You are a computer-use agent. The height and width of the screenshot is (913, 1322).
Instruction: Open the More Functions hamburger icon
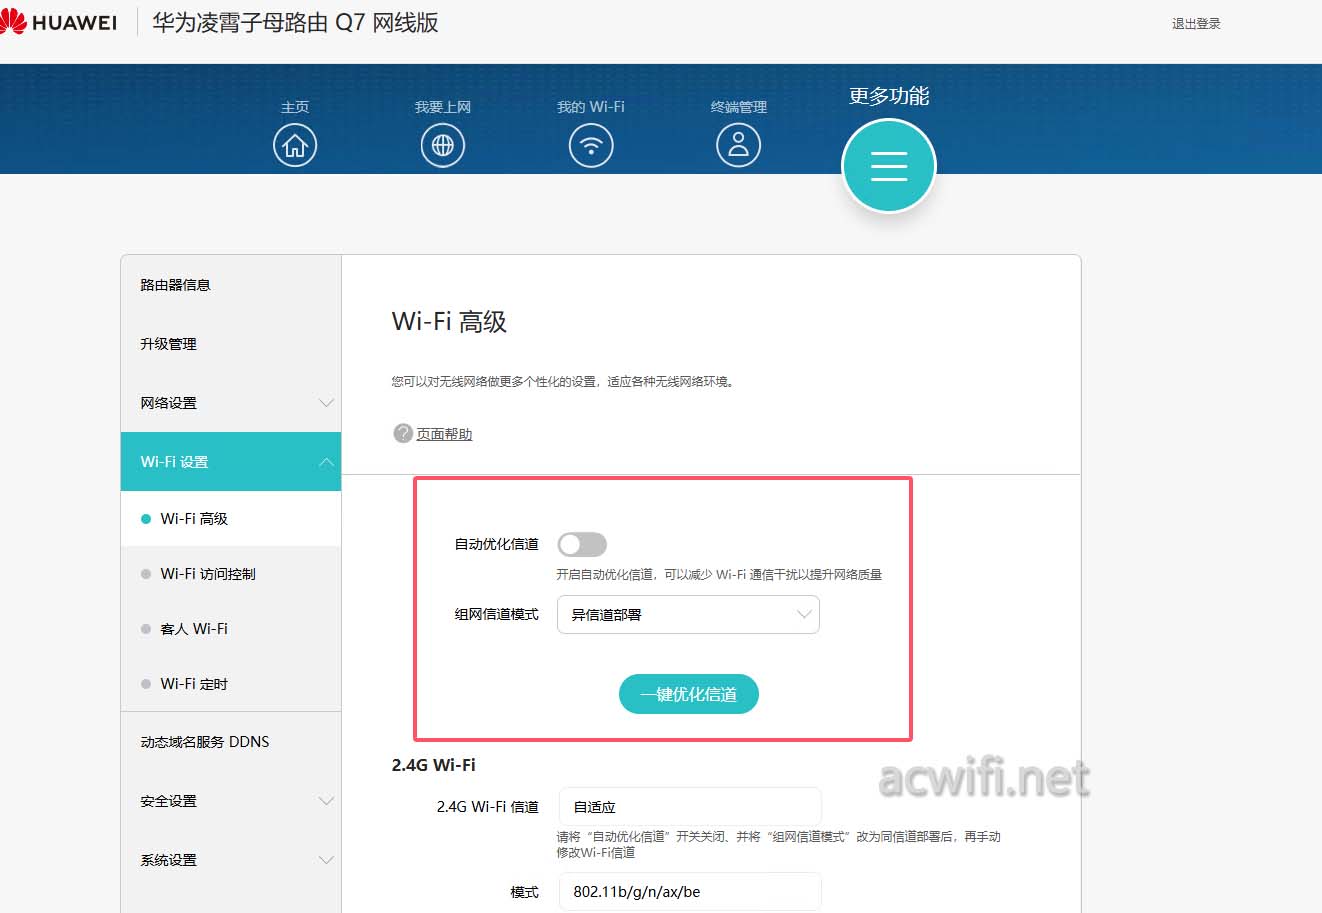889,166
